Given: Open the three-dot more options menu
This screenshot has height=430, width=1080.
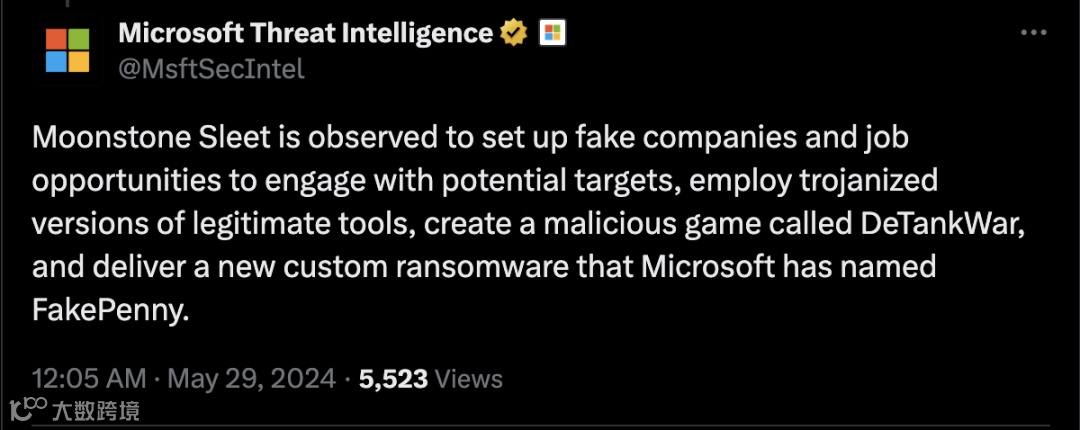Looking at the screenshot, I should click(1033, 32).
